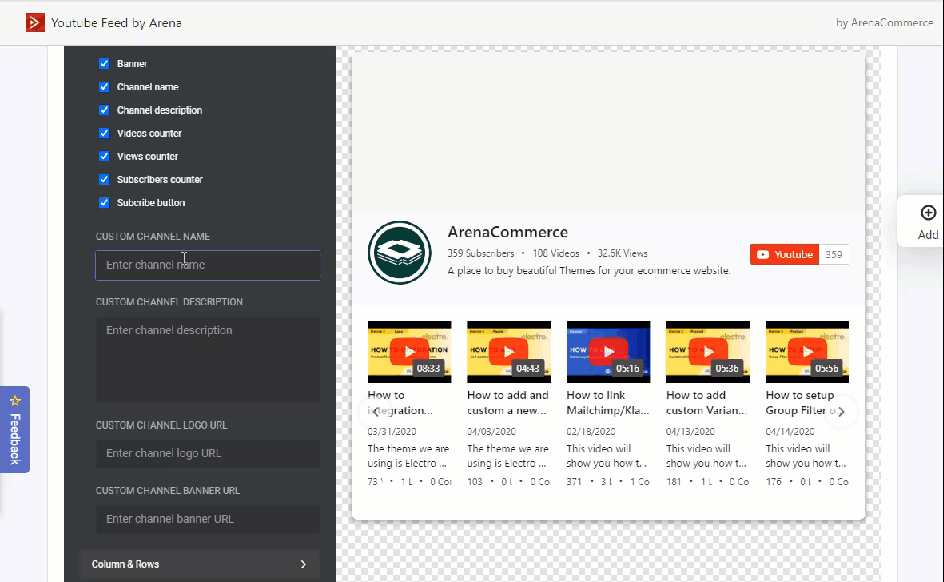Click the by ArenaCommerce link
This screenshot has width=944, height=582.
884,23
